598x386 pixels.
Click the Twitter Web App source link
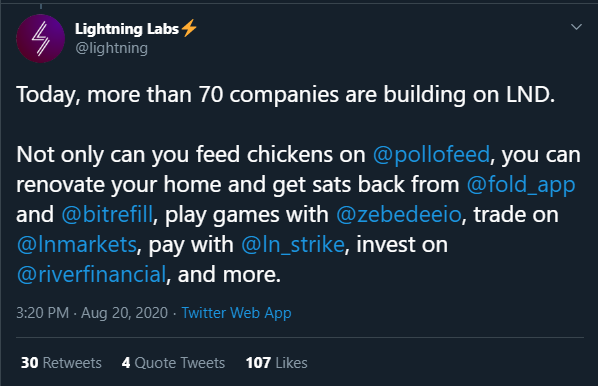pyautogui.click(x=236, y=313)
